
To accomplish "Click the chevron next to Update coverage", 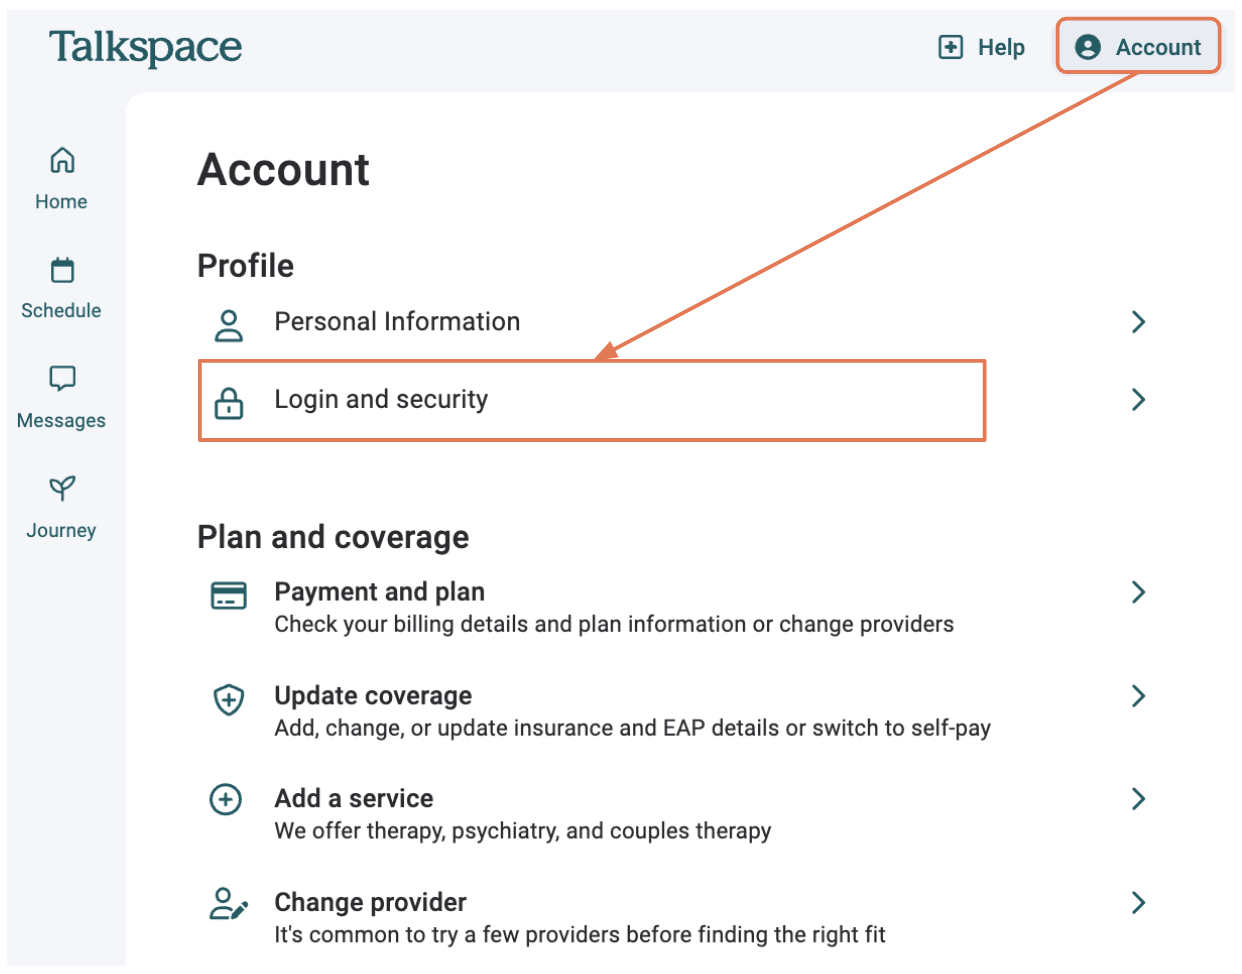I will click(1138, 696).
